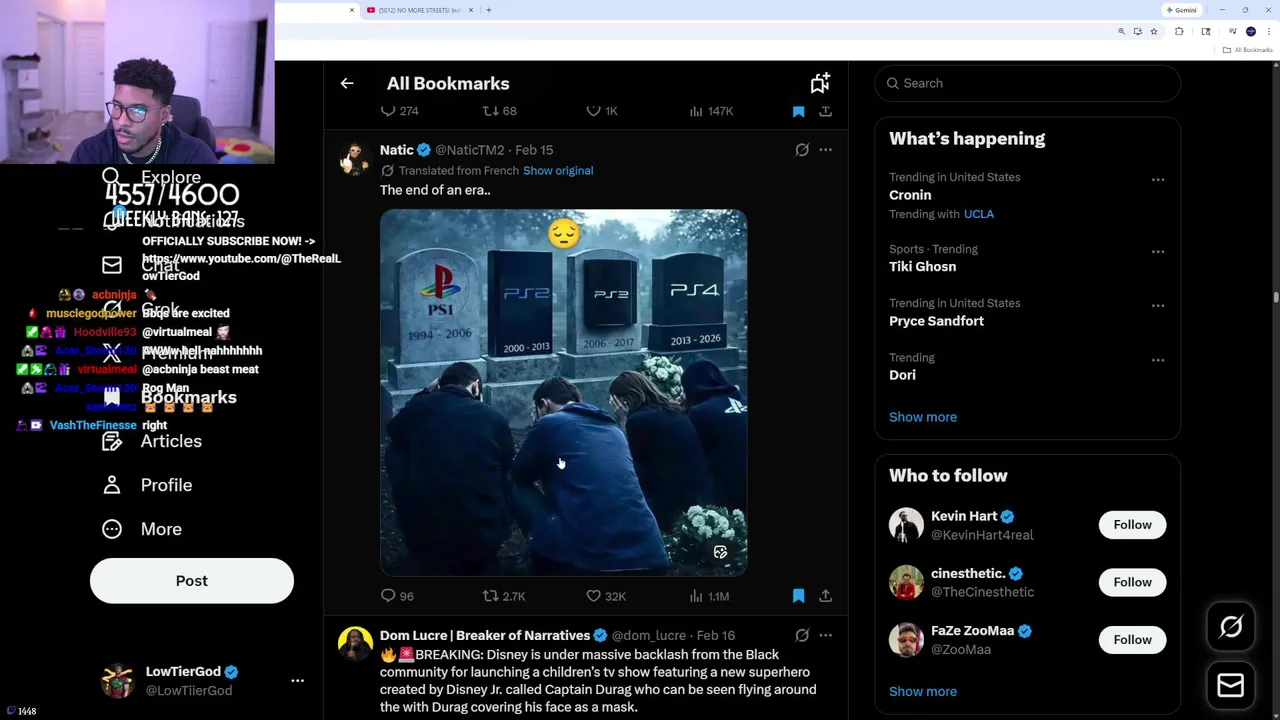This screenshot has height=720, width=1280.
Task: Follow FaZe ZooMaa
Action: (1132, 639)
